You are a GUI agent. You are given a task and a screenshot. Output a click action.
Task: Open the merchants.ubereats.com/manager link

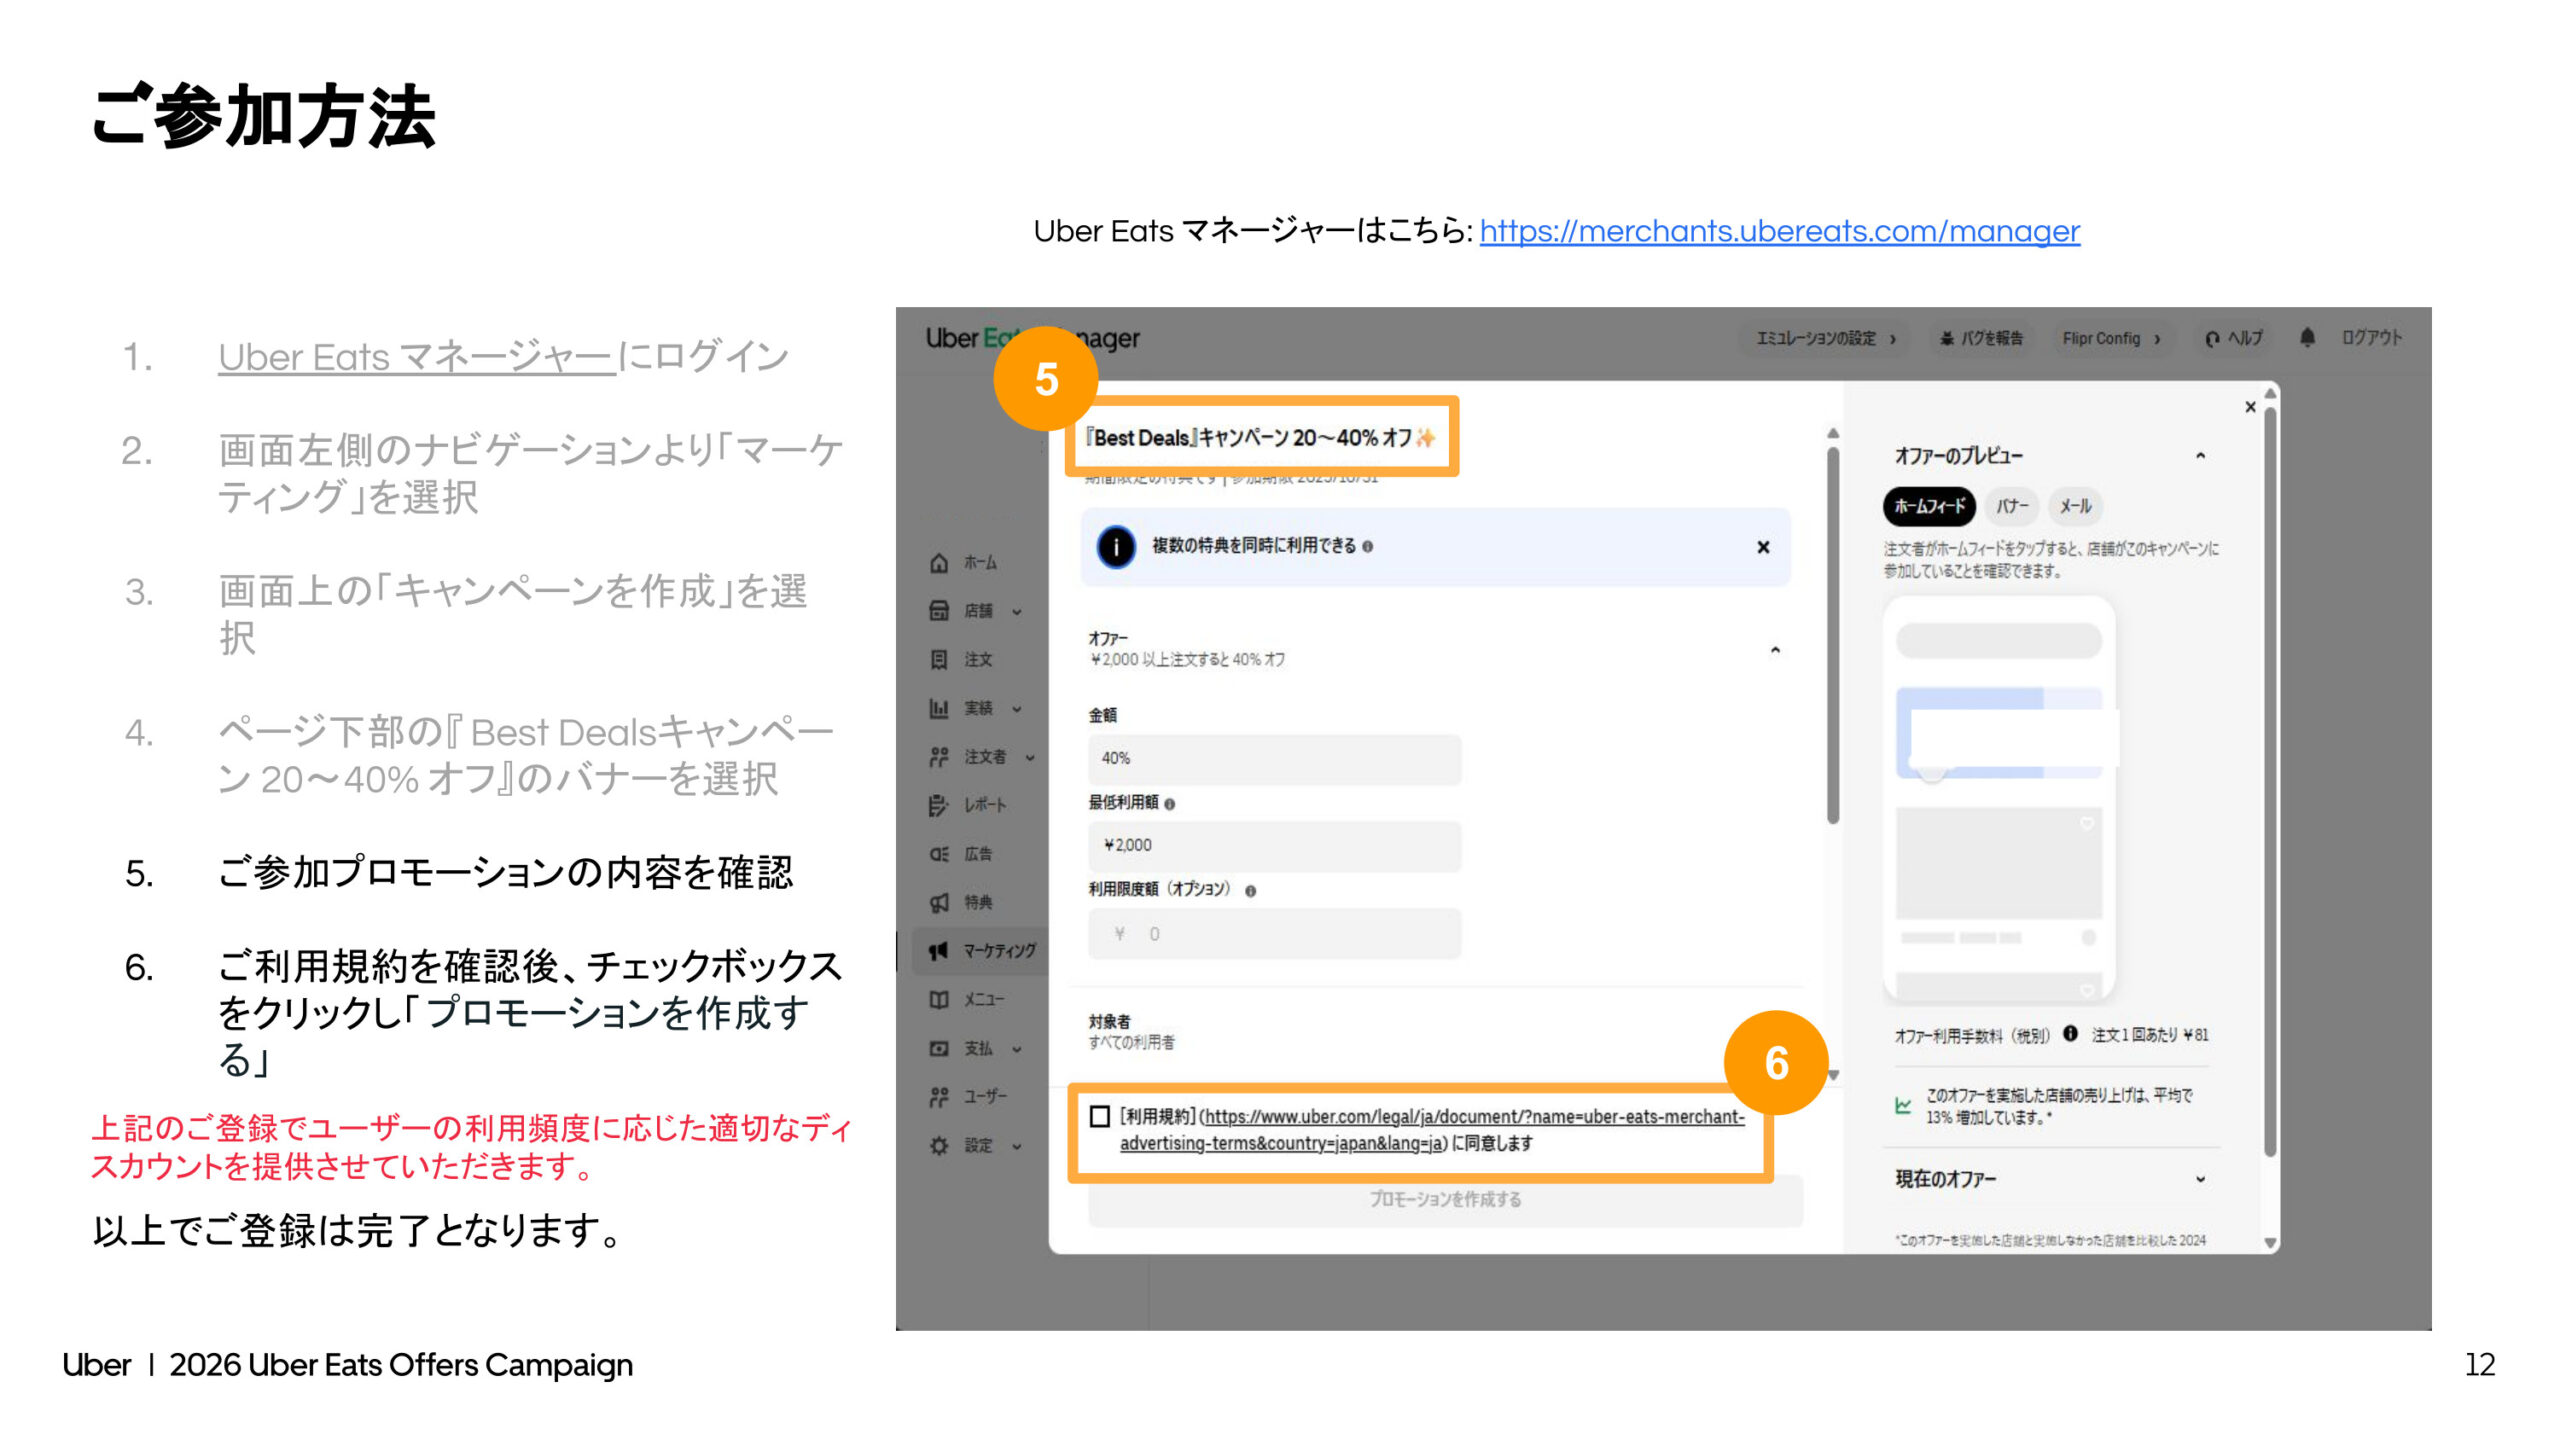tap(1779, 232)
